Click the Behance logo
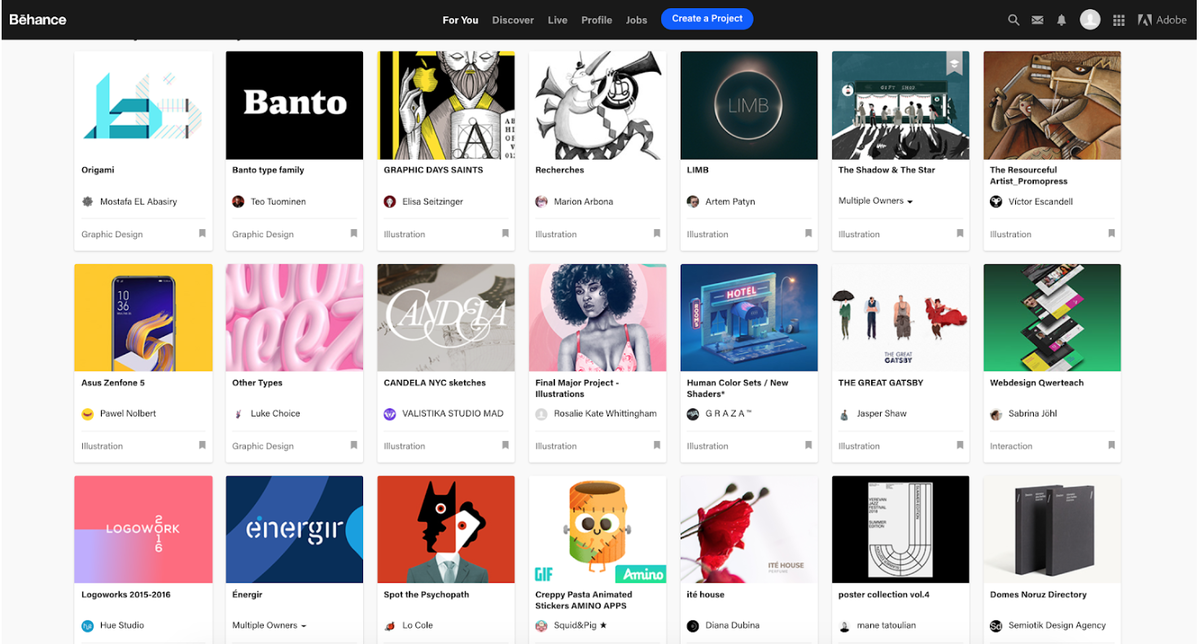Viewport: 1200px width, 644px height. click(x=38, y=20)
